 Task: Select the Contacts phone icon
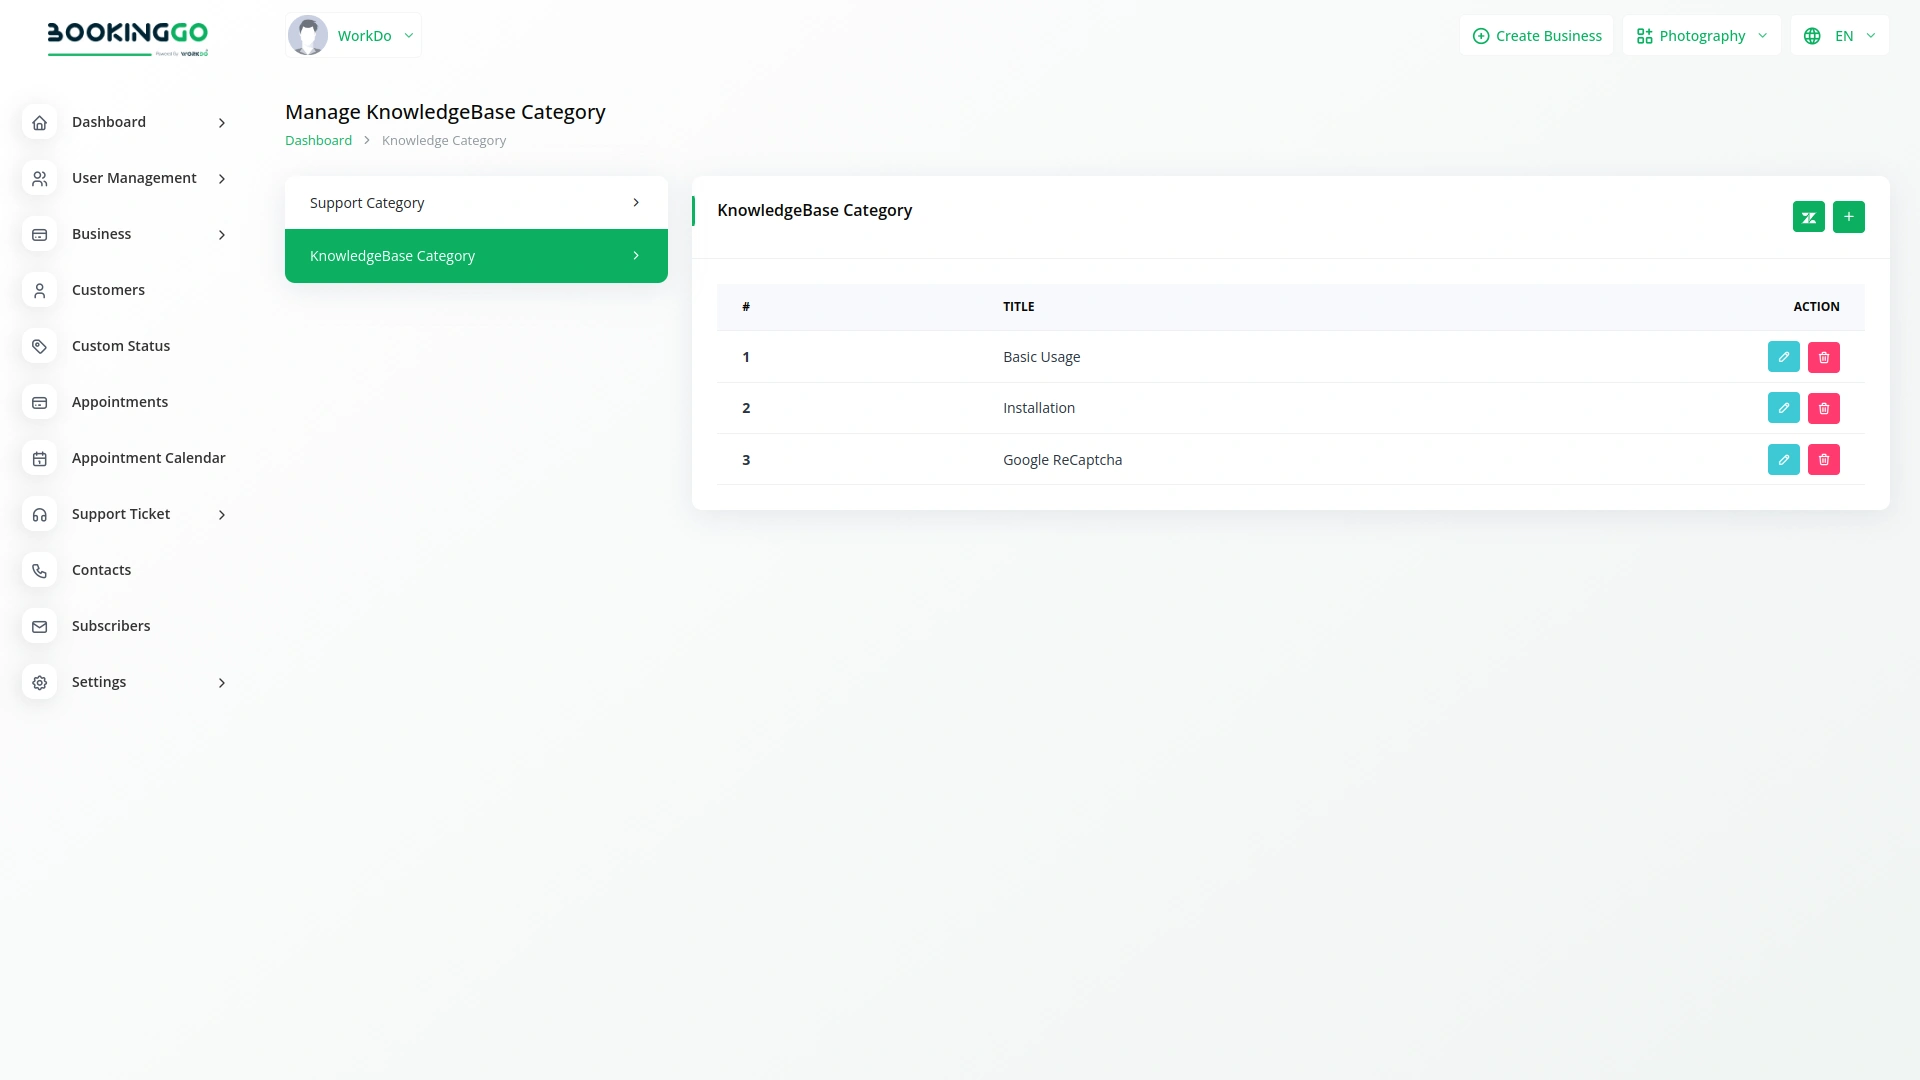[x=39, y=570]
